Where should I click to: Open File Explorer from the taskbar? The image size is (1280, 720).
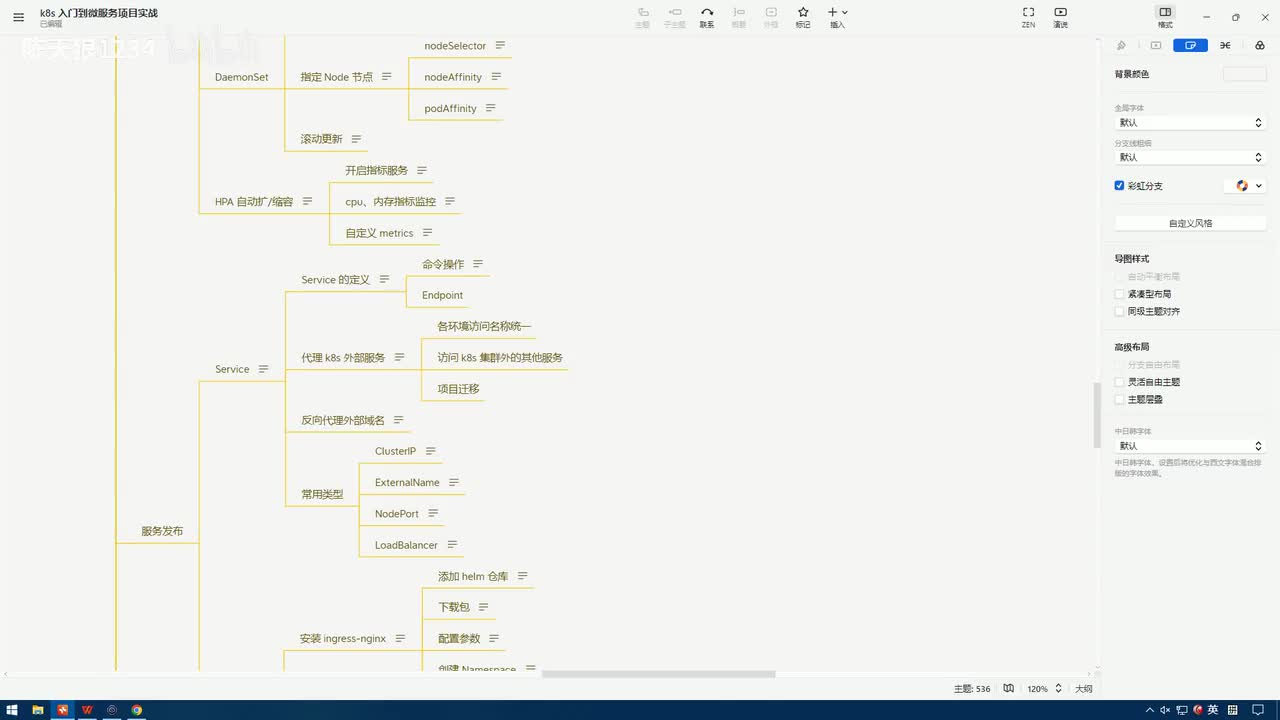37,710
